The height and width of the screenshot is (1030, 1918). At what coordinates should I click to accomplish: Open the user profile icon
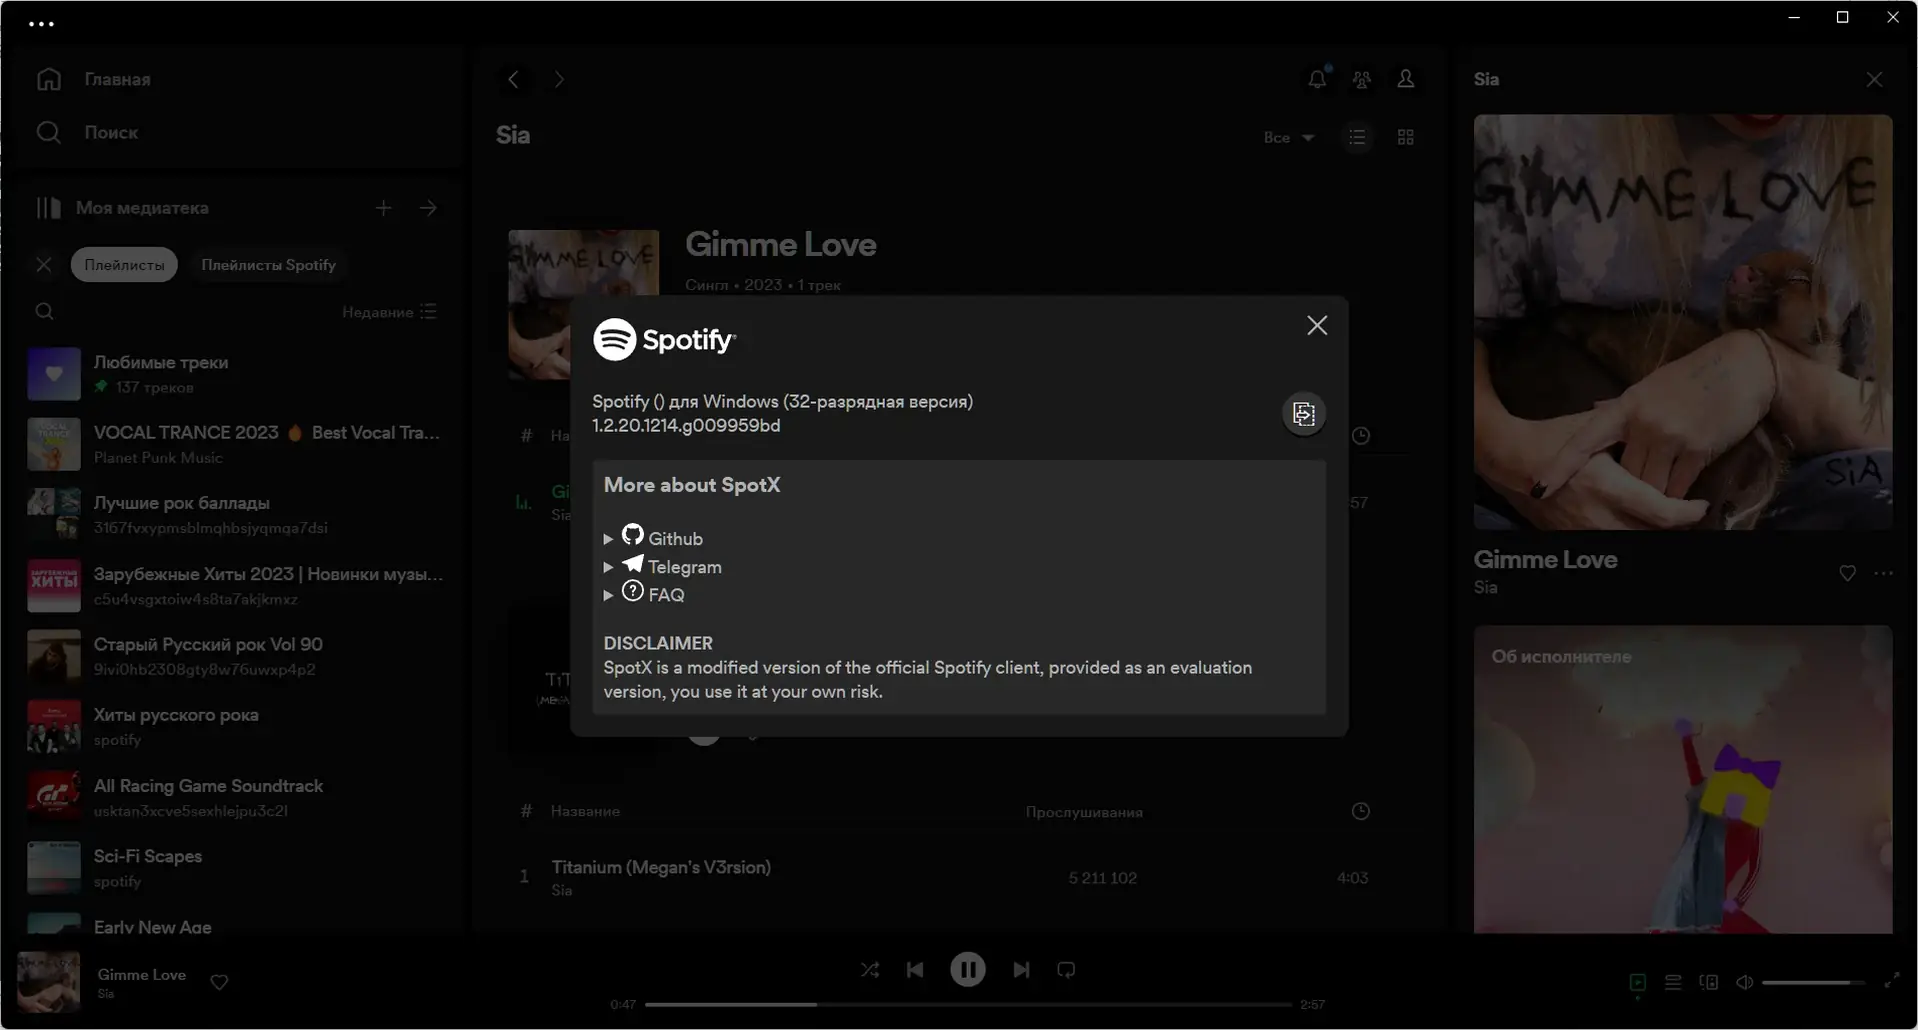[1406, 79]
